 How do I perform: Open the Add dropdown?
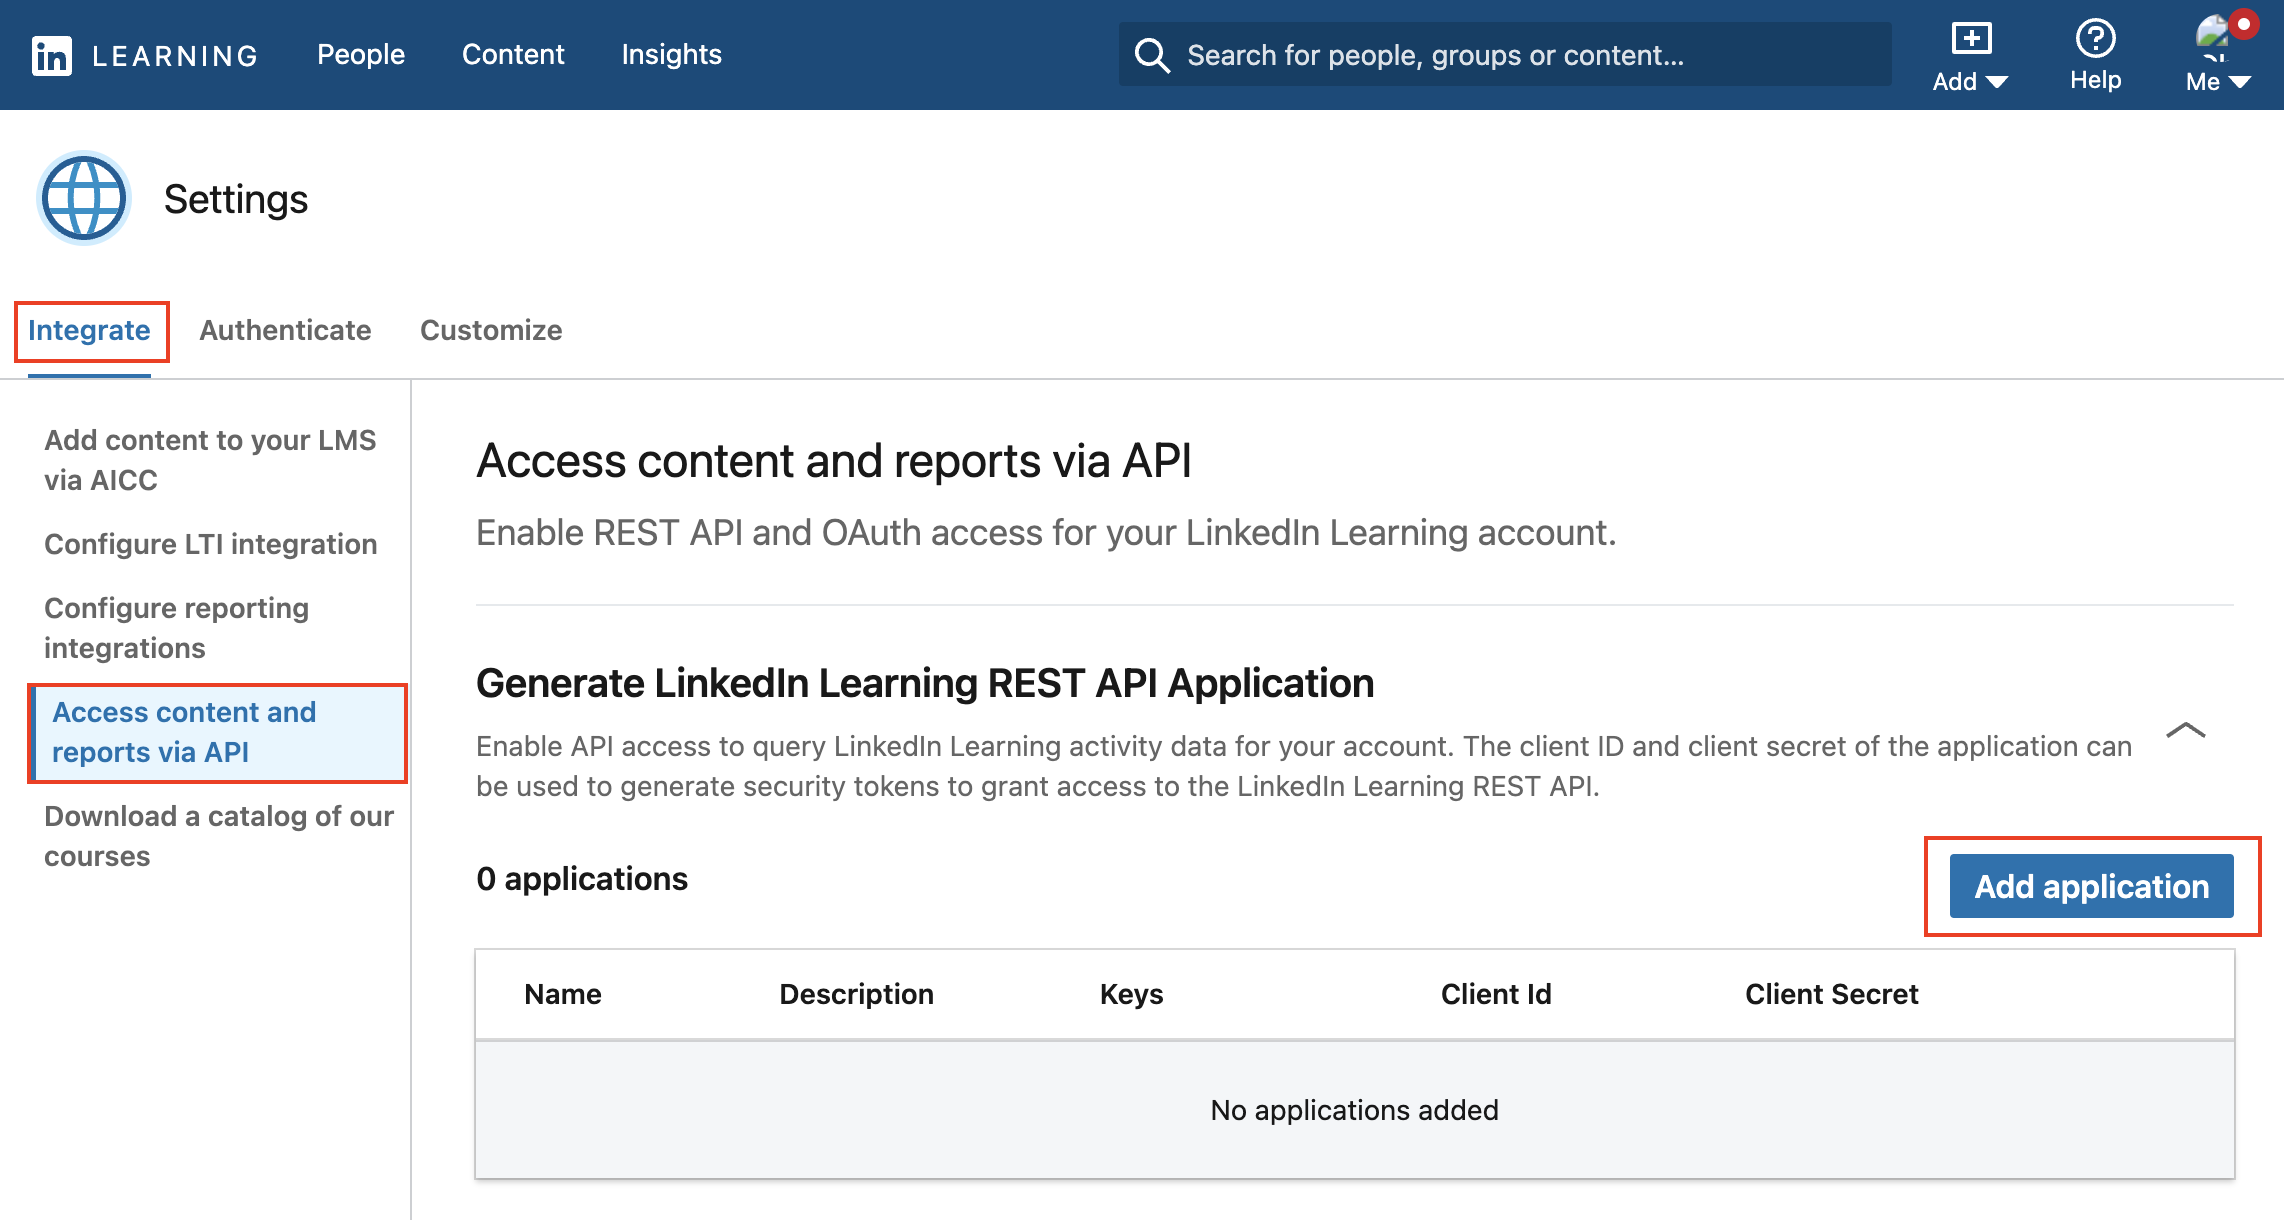(x=1970, y=57)
